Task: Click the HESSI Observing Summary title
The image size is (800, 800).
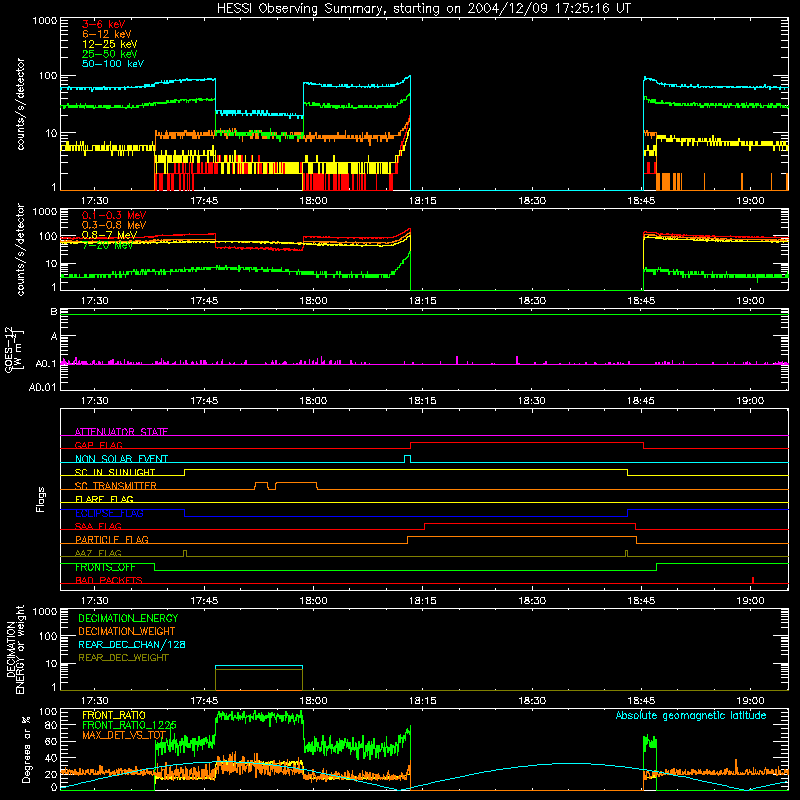Action: (423, 9)
